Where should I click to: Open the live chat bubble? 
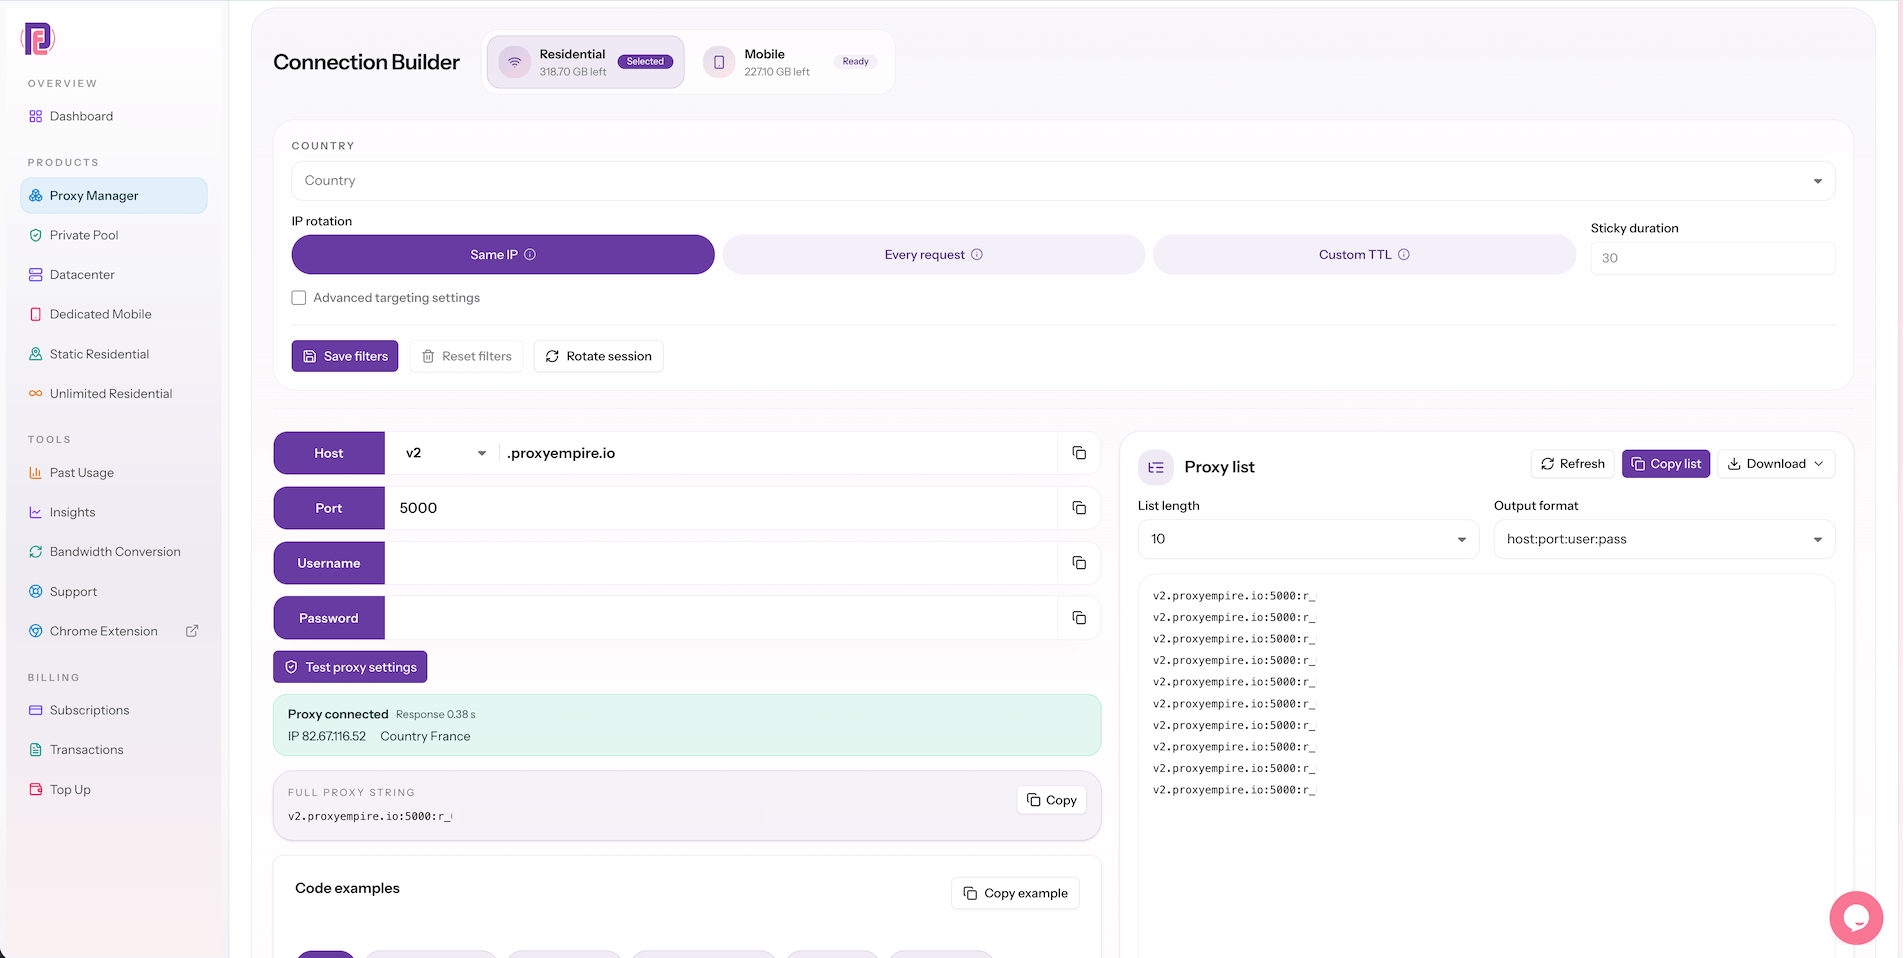tap(1856, 917)
